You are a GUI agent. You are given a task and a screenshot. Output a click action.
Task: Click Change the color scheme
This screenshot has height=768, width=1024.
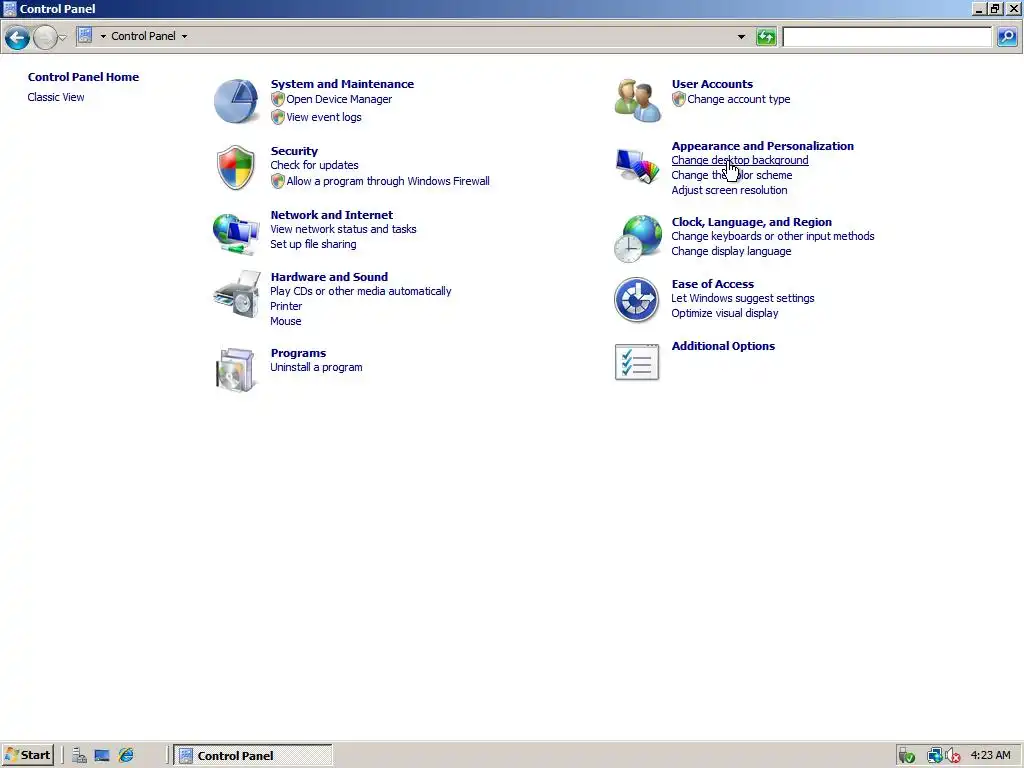[731, 175]
